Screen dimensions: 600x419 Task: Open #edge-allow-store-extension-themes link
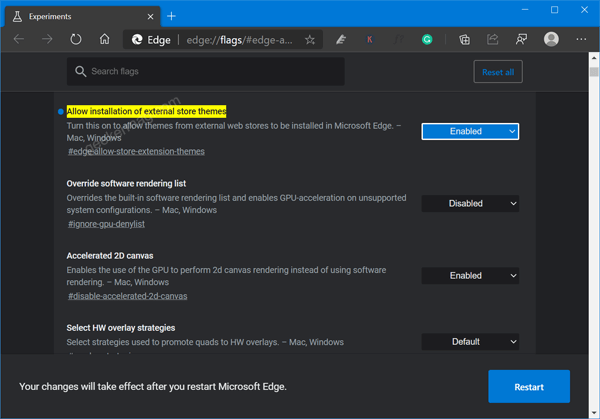coord(136,152)
